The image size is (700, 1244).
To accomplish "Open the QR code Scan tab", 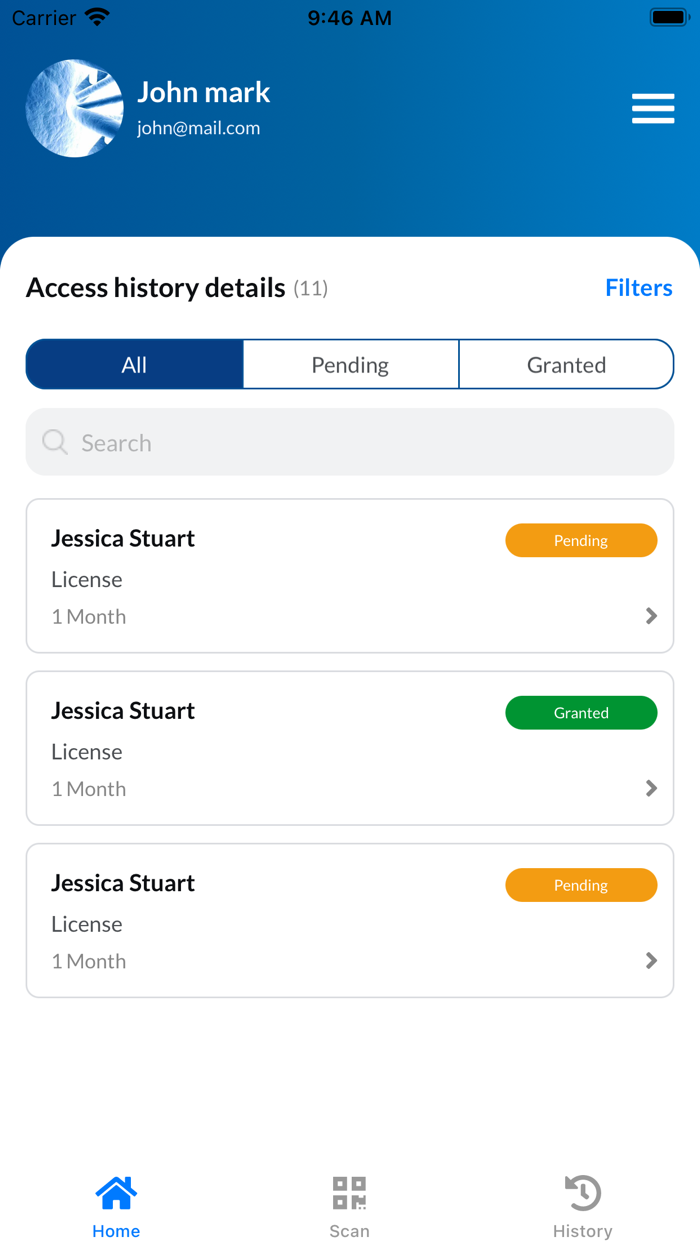I will 349,1193.
